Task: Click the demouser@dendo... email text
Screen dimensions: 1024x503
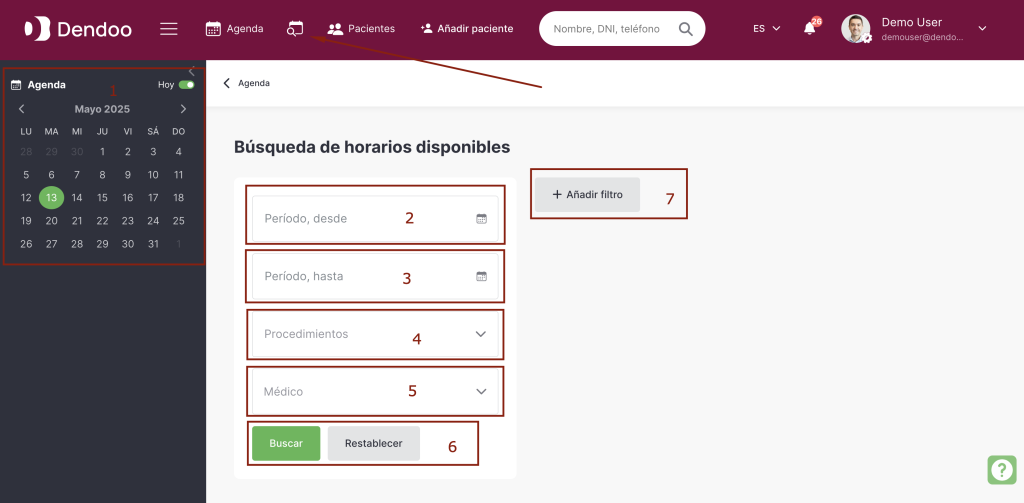Action: tap(922, 38)
